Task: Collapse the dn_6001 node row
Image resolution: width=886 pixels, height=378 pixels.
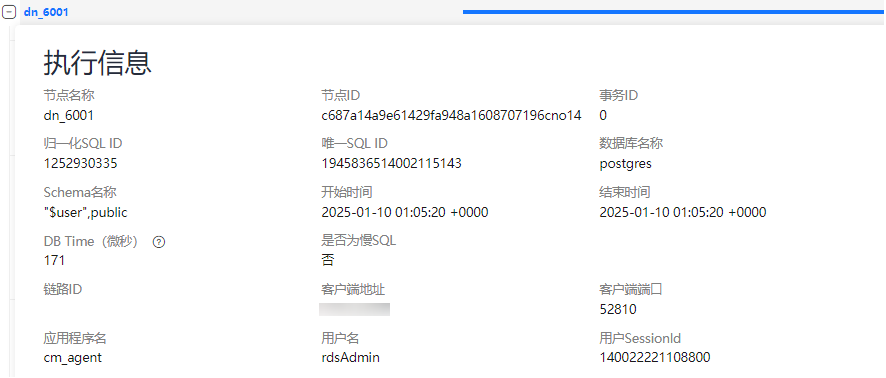Action: pos(9,12)
